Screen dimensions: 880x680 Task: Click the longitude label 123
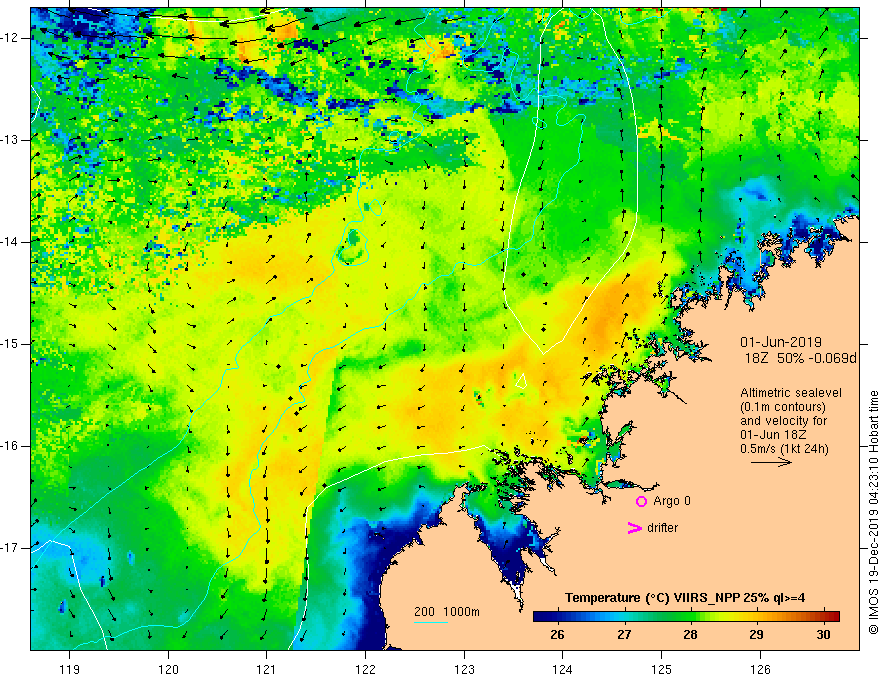coord(464,669)
